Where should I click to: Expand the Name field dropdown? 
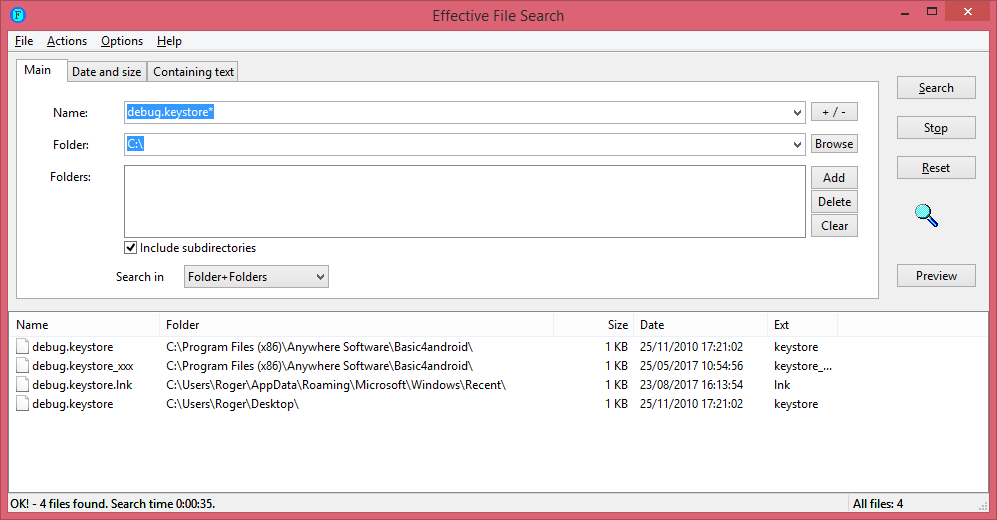pyautogui.click(x=797, y=113)
